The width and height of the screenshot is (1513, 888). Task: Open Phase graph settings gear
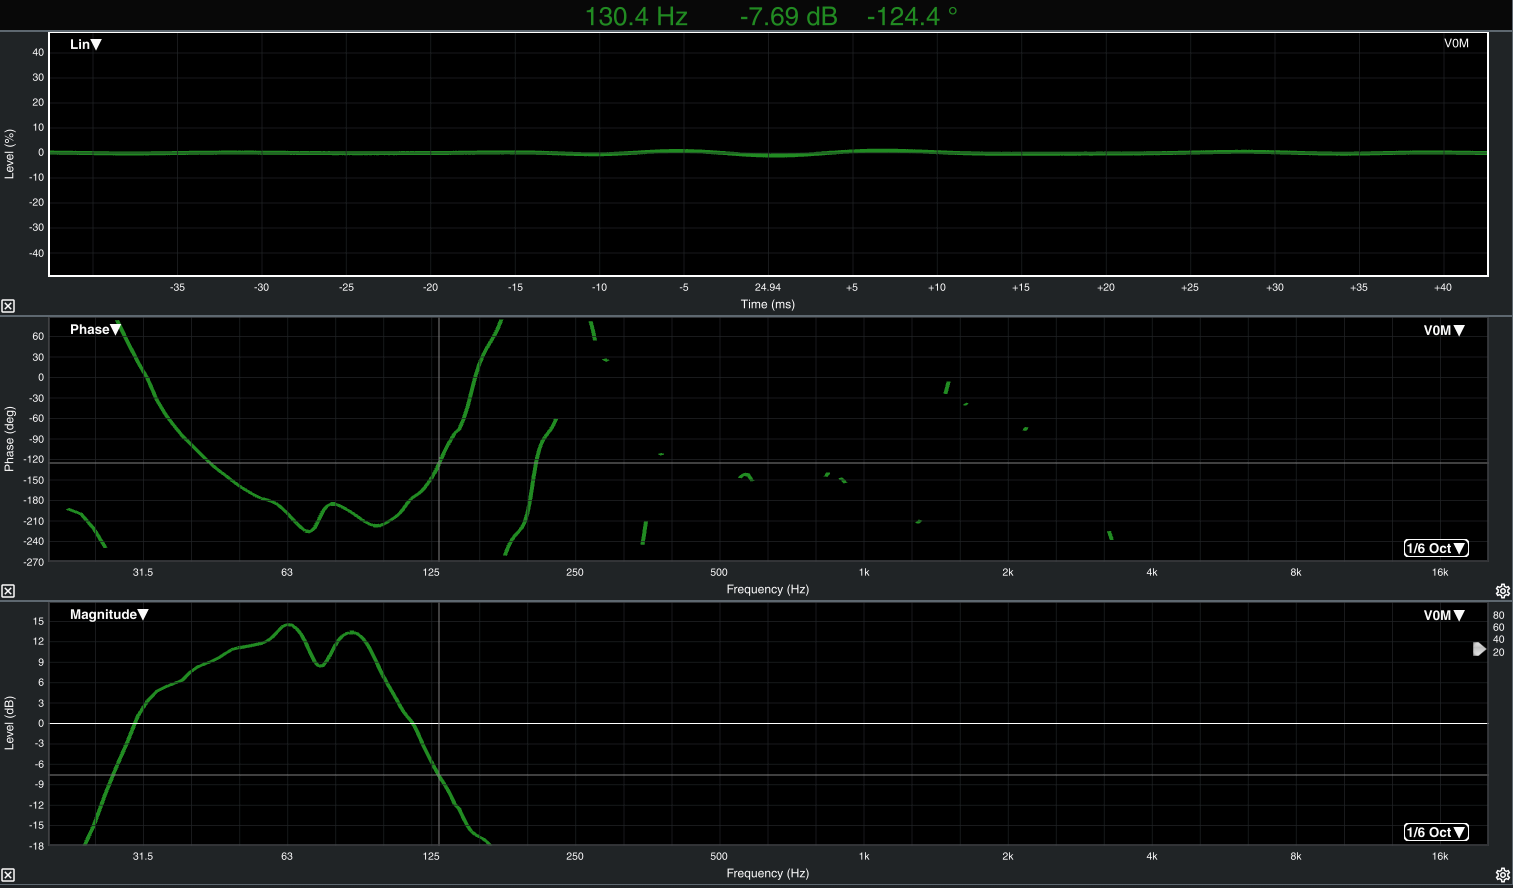(x=1502, y=591)
